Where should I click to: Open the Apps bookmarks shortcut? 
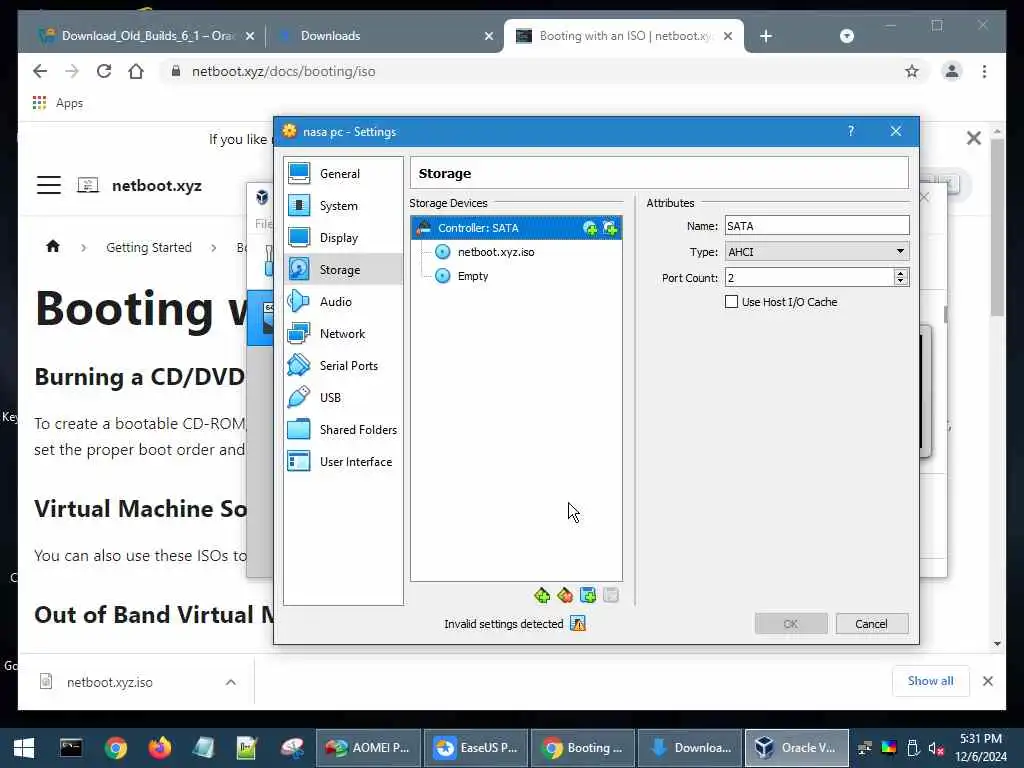point(57,103)
